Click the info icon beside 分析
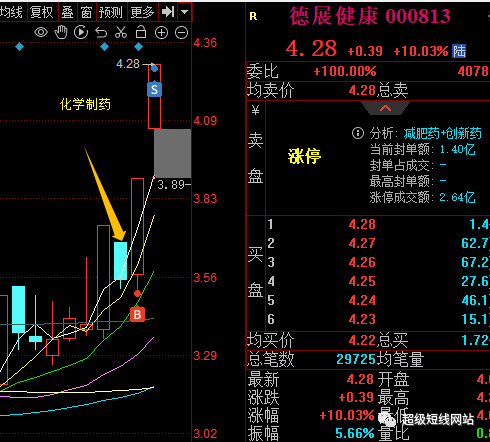This screenshot has height=442, width=490. 358,133
